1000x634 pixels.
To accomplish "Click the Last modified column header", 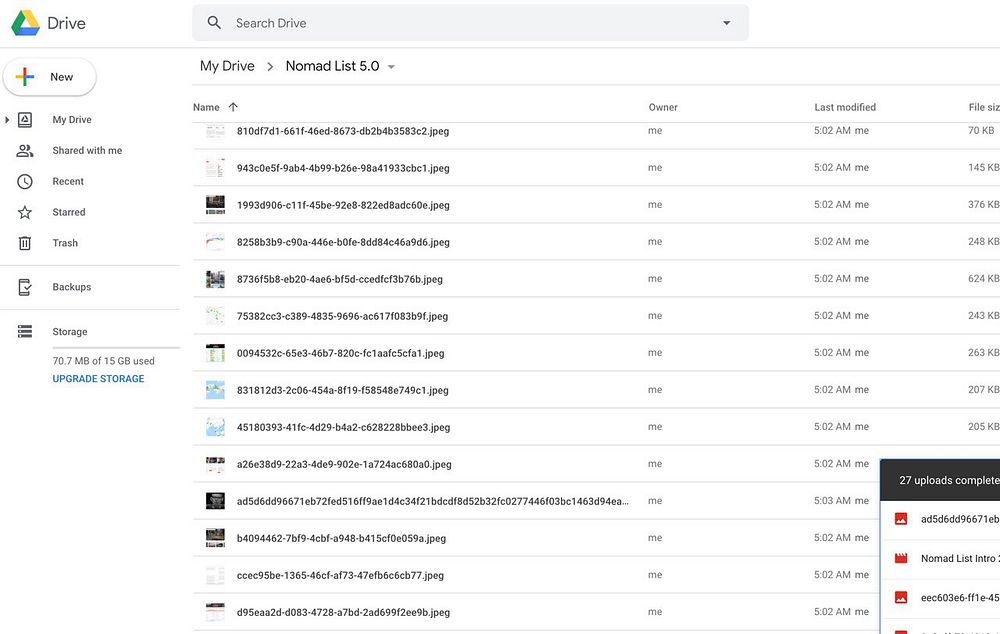I will pos(845,107).
